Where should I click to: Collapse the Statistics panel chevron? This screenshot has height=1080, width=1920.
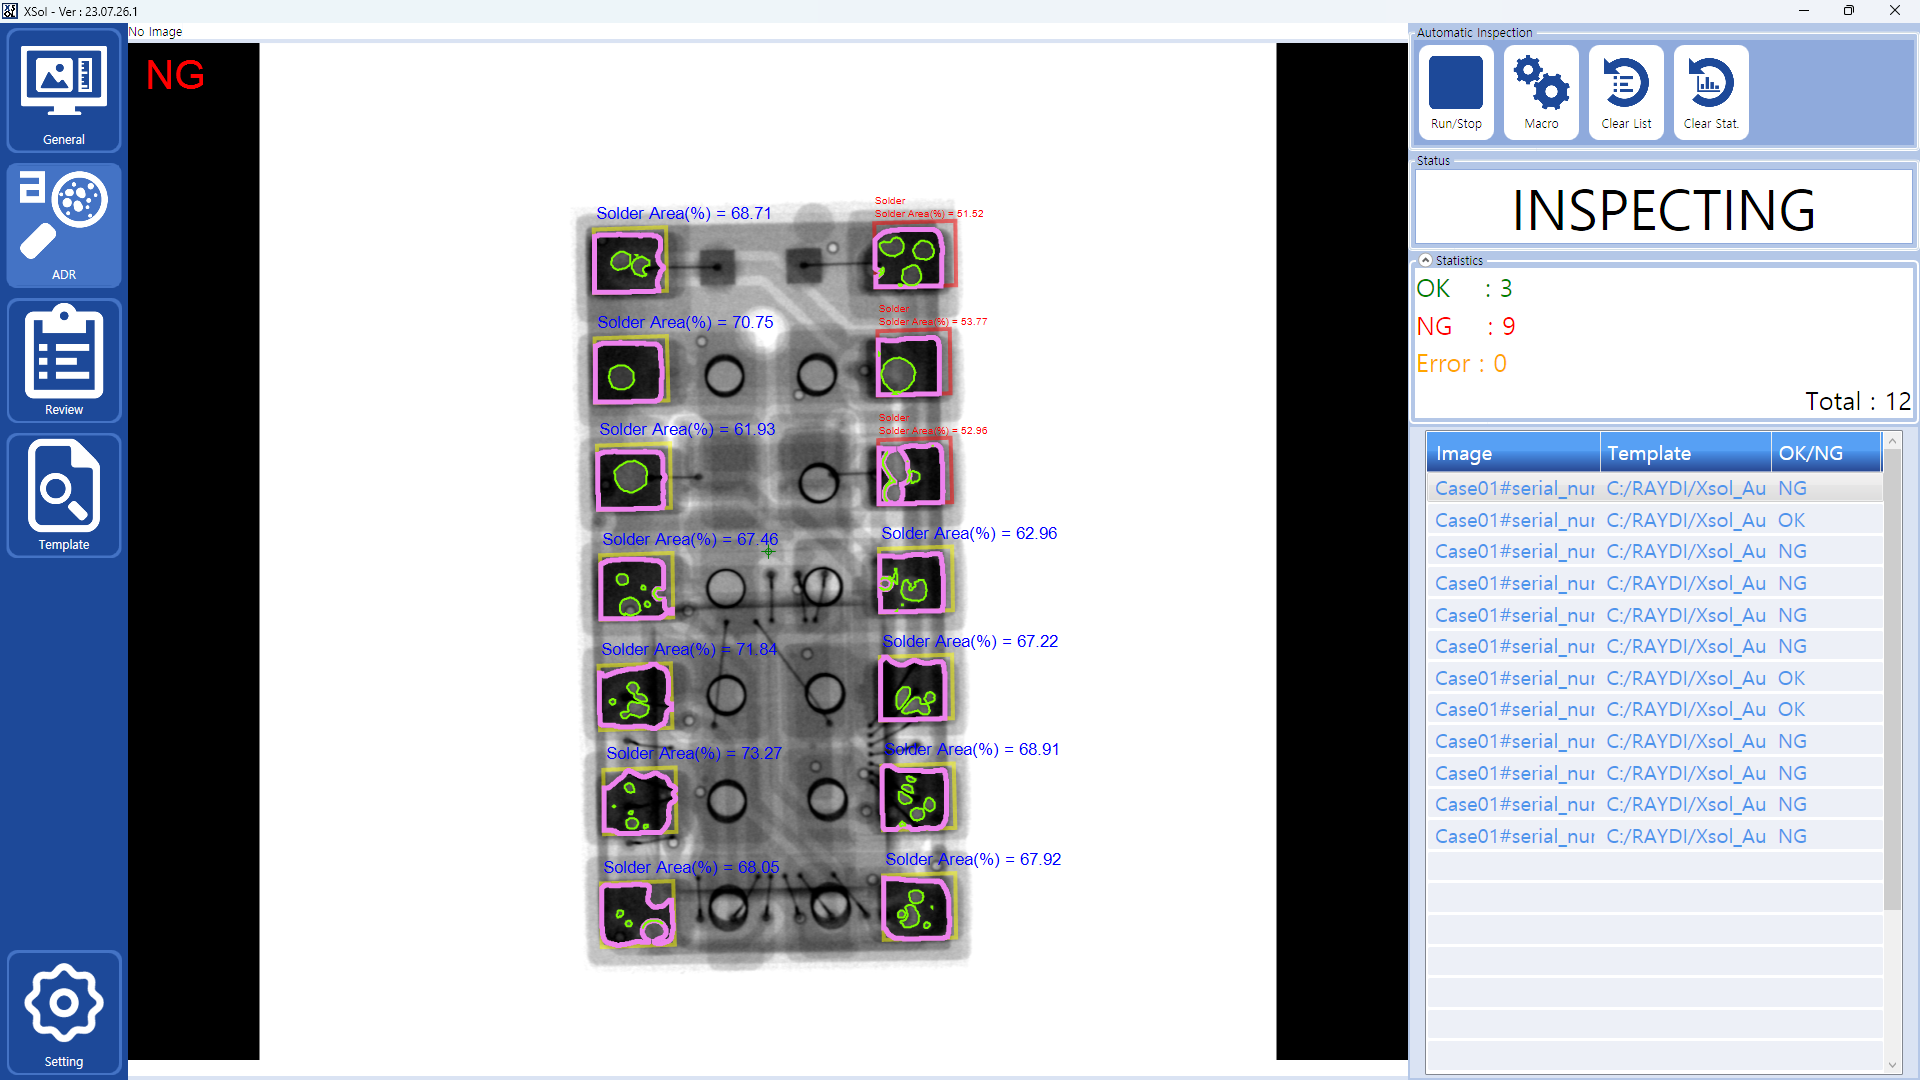pos(1426,260)
